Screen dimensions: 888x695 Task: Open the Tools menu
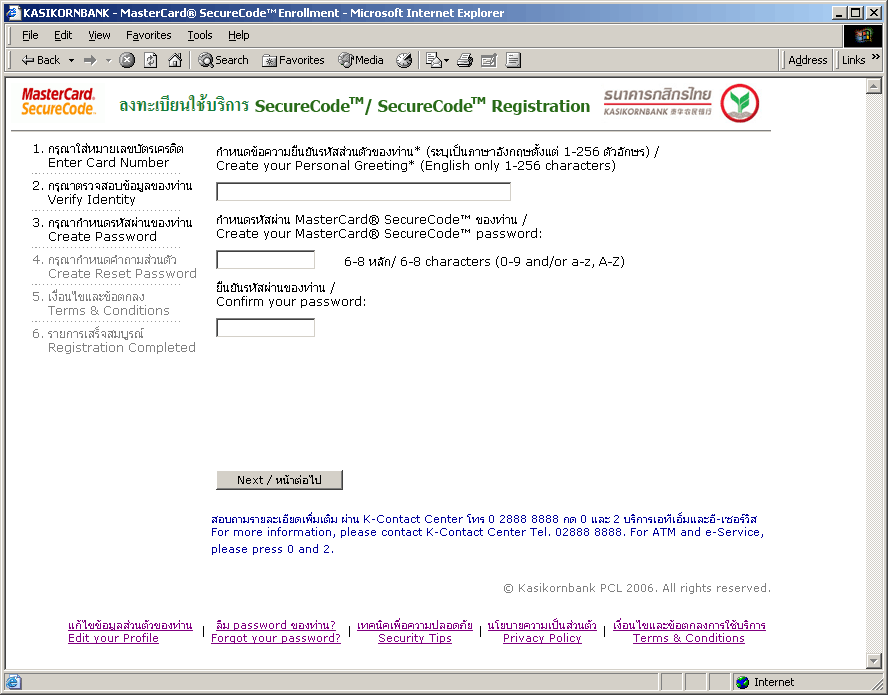point(200,35)
